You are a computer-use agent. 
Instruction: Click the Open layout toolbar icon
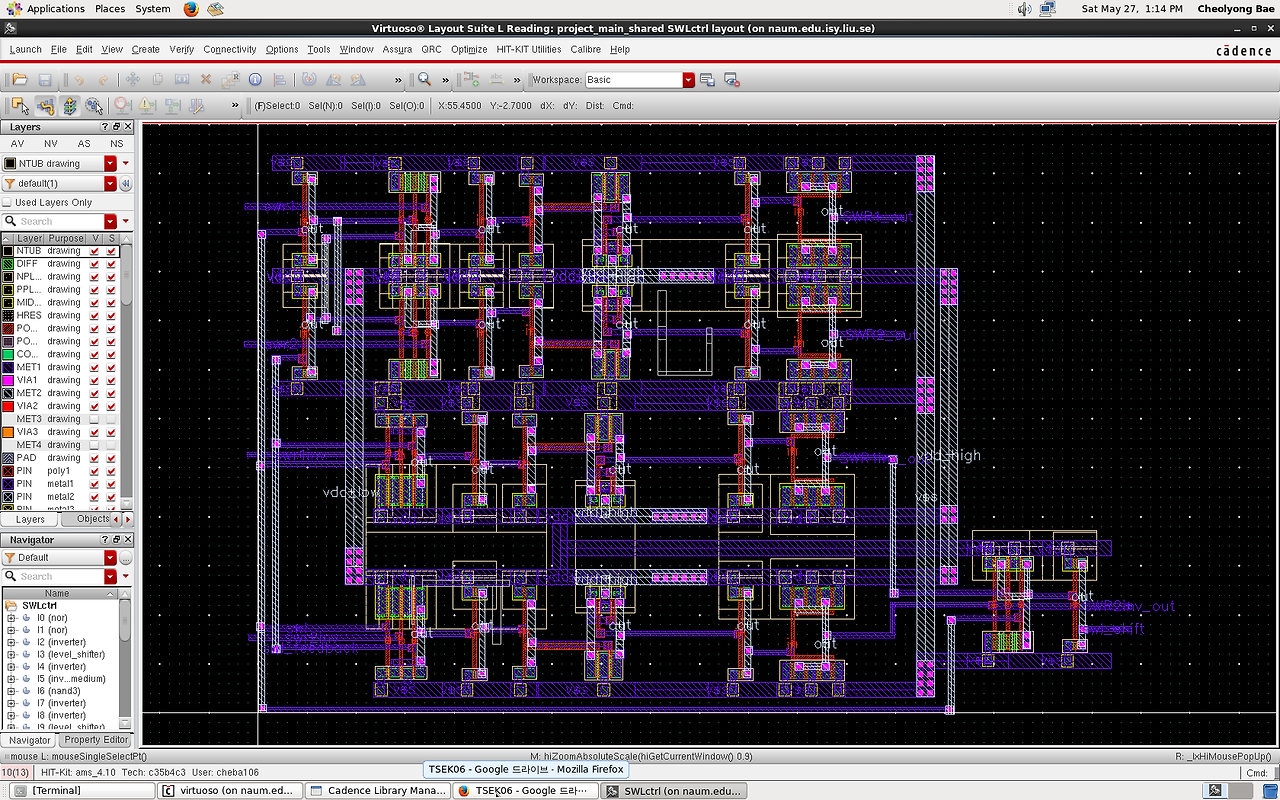click(22, 79)
